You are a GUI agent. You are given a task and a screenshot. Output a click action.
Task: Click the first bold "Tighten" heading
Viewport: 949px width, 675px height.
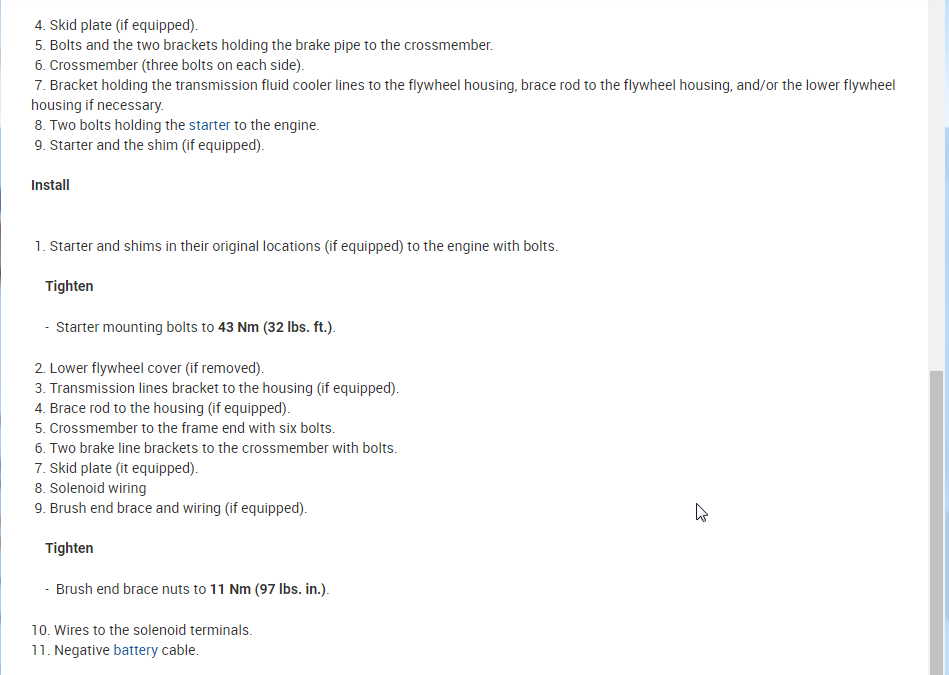[x=69, y=286]
